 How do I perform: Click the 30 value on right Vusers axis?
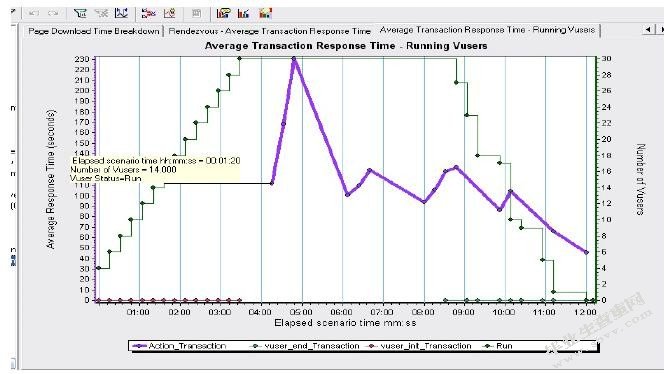[x=606, y=59]
